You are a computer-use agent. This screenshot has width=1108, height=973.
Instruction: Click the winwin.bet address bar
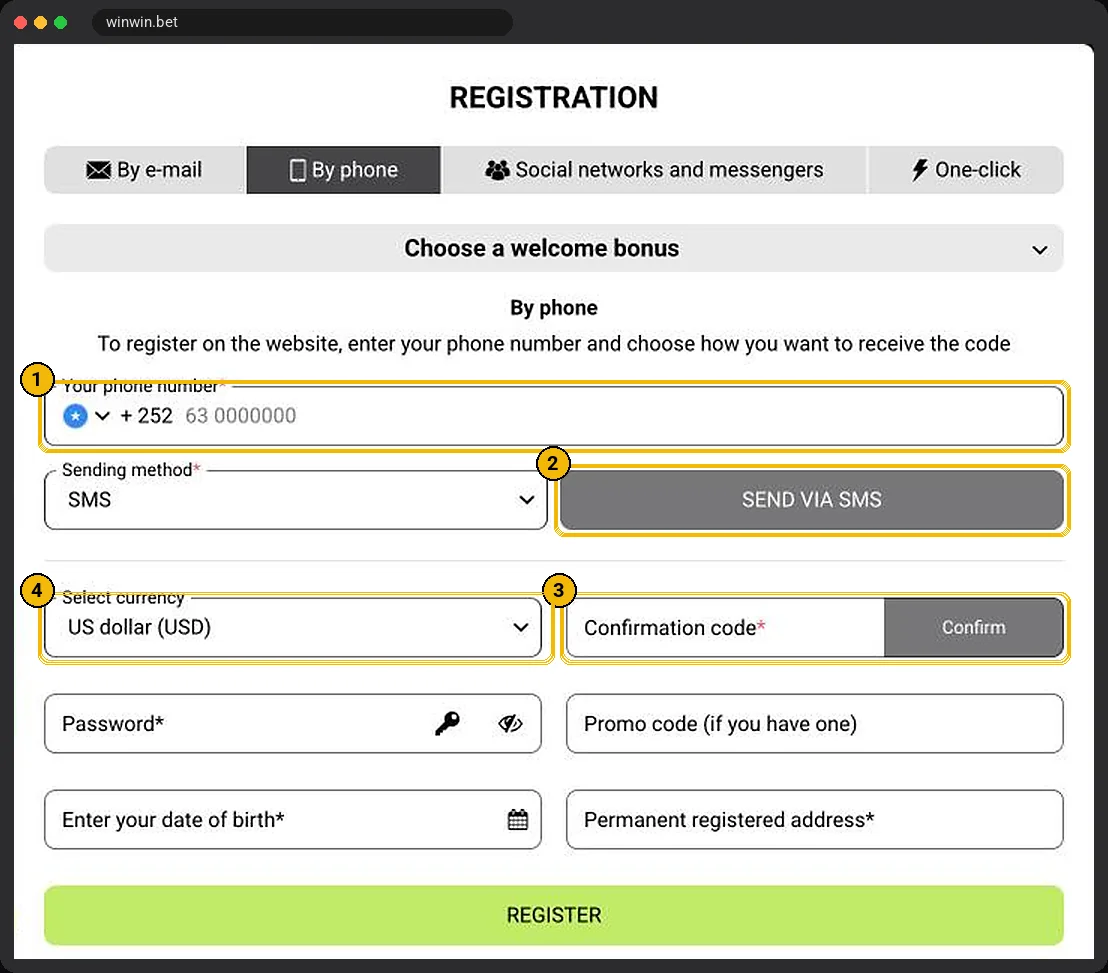click(302, 22)
